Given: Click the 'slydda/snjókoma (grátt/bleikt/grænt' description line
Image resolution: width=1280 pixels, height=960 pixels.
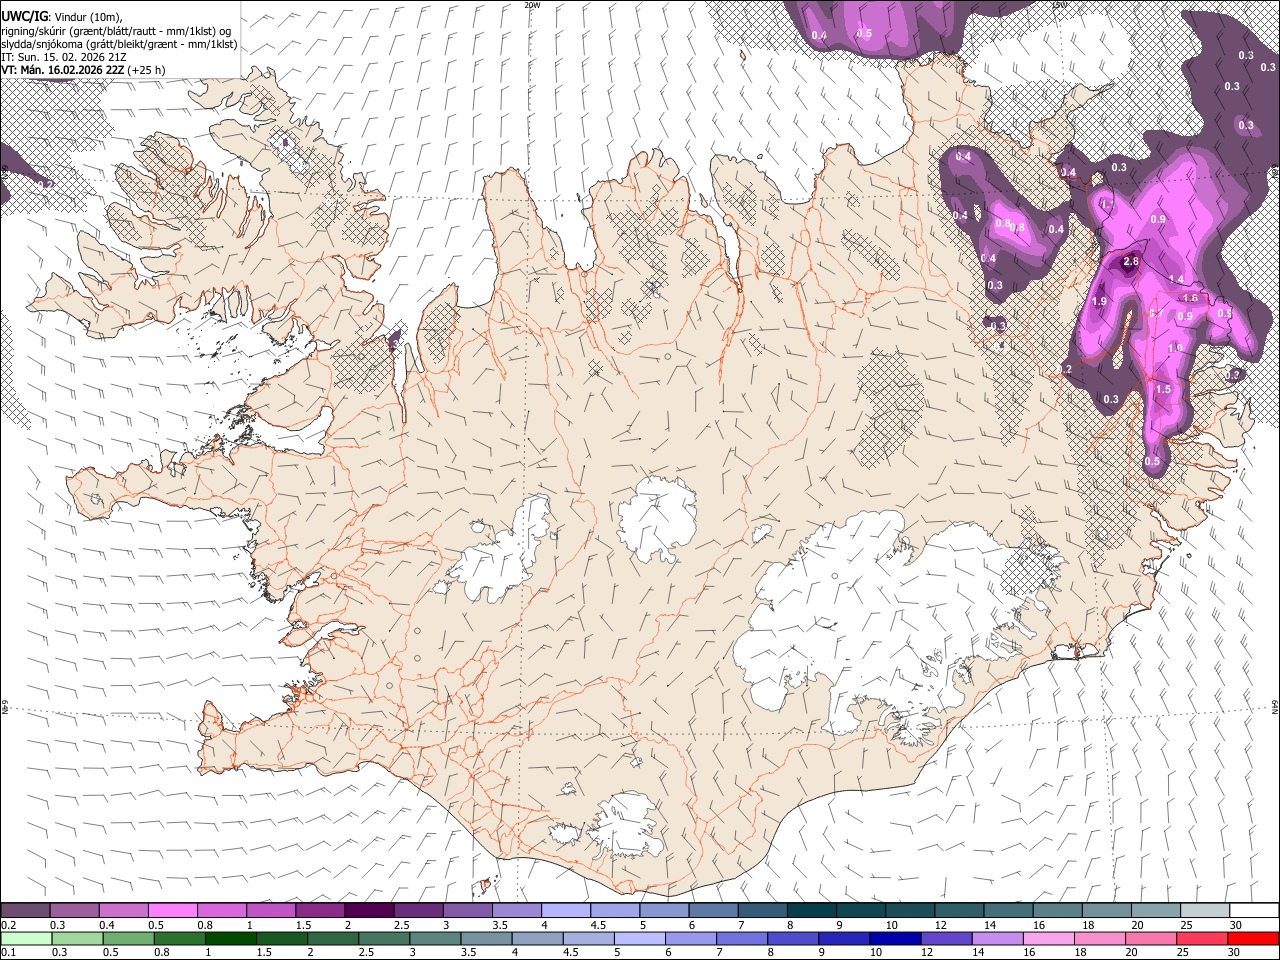Looking at the screenshot, I should pos(119,44).
